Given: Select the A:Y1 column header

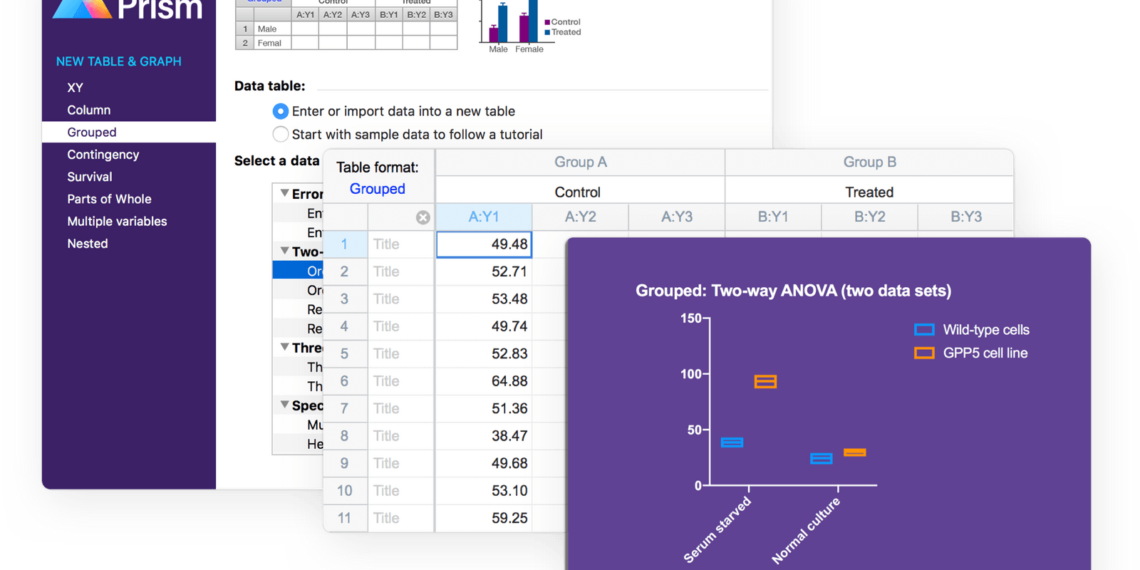Looking at the screenshot, I should [x=483, y=217].
